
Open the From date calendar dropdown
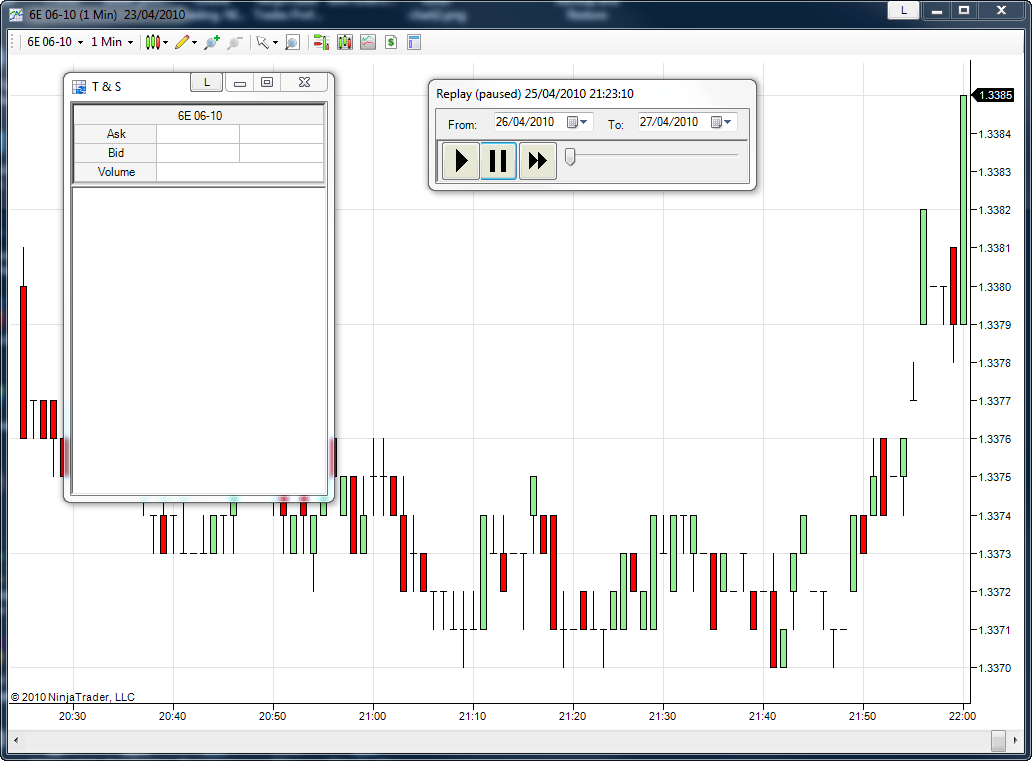pos(578,122)
